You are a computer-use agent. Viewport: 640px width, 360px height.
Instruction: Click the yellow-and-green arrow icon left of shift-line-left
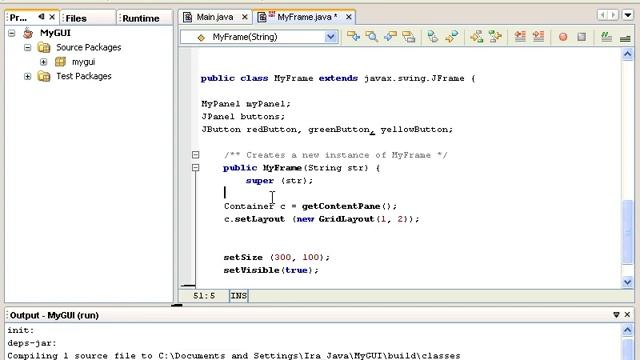(495, 37)
